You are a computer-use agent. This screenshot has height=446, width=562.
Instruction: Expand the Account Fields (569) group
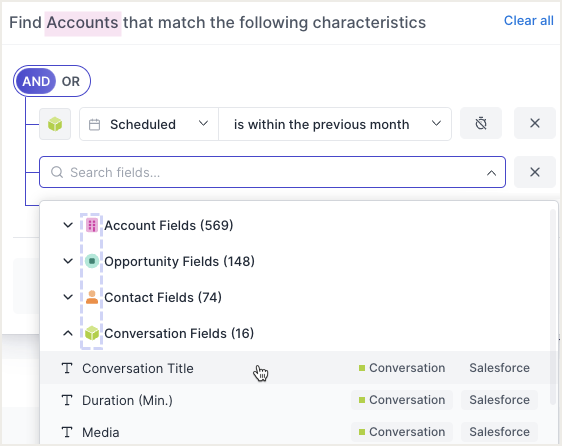coord(68,225)
